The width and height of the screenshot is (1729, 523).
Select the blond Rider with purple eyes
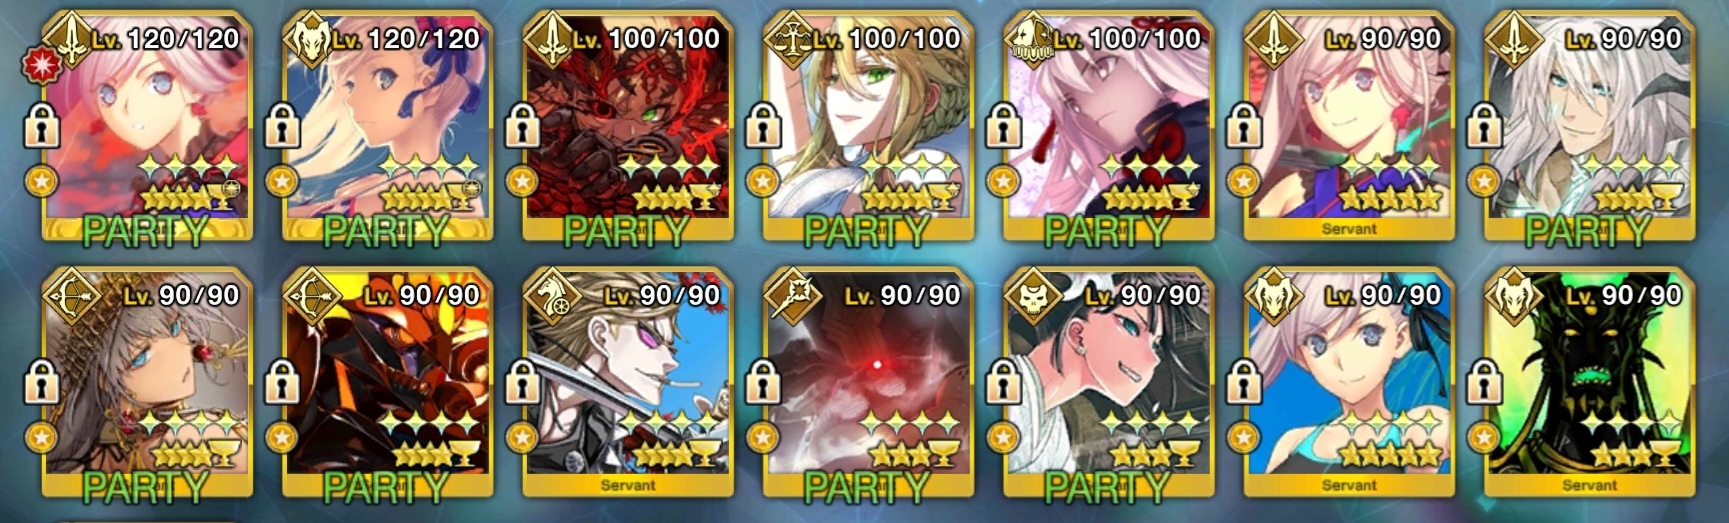[628, 384]
